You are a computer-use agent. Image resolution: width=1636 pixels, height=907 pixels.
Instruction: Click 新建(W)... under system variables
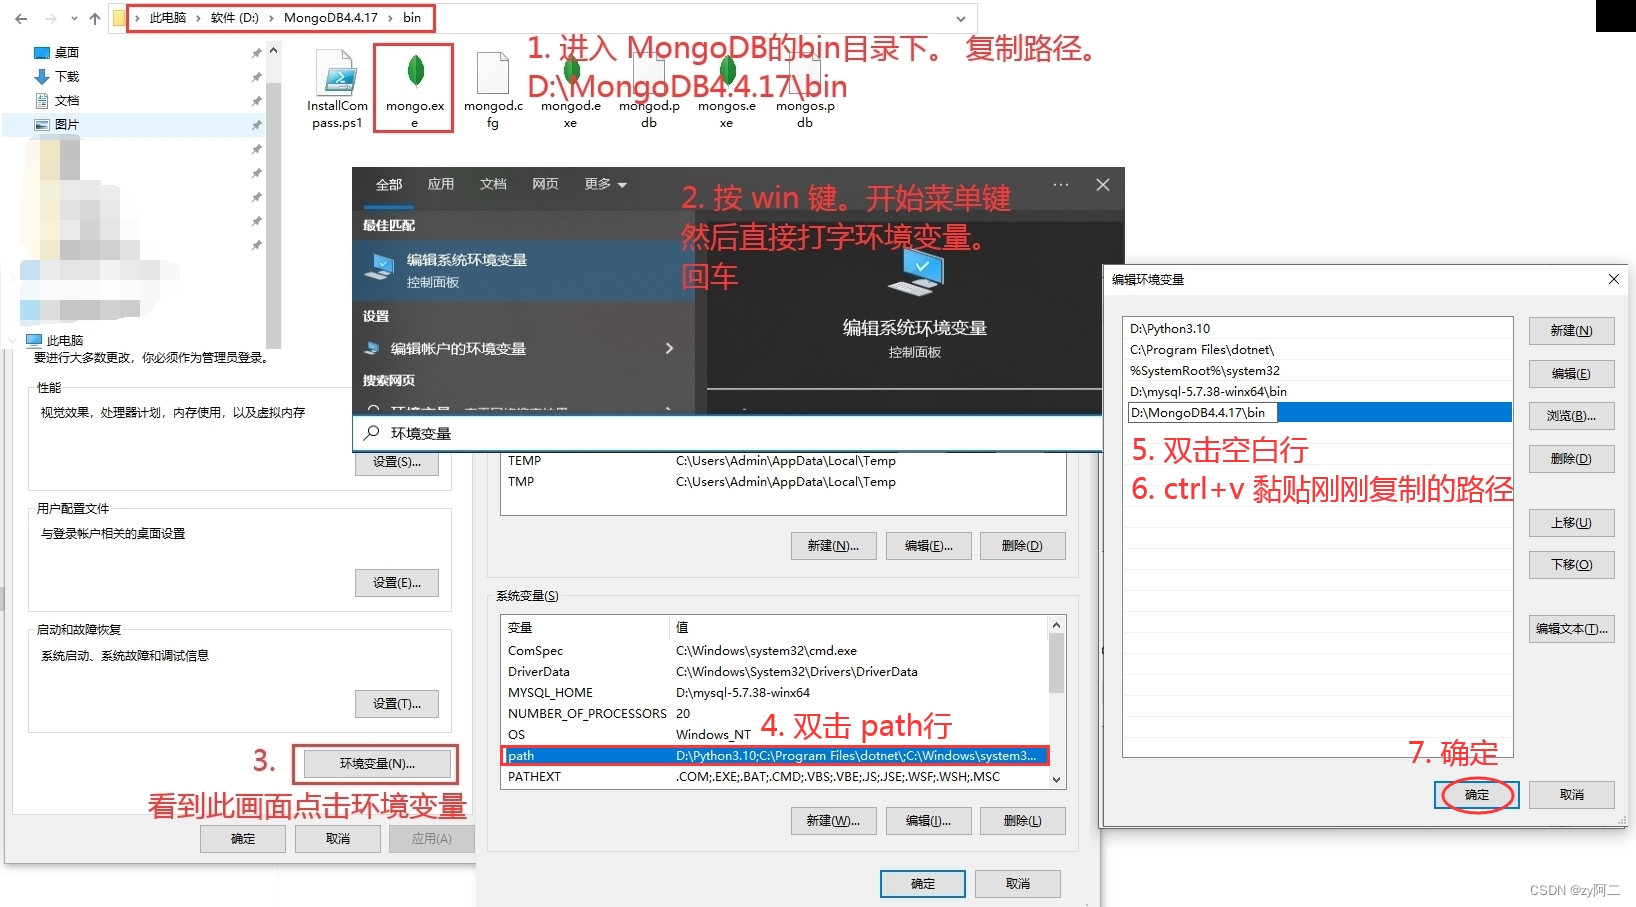tap(833, 821)
